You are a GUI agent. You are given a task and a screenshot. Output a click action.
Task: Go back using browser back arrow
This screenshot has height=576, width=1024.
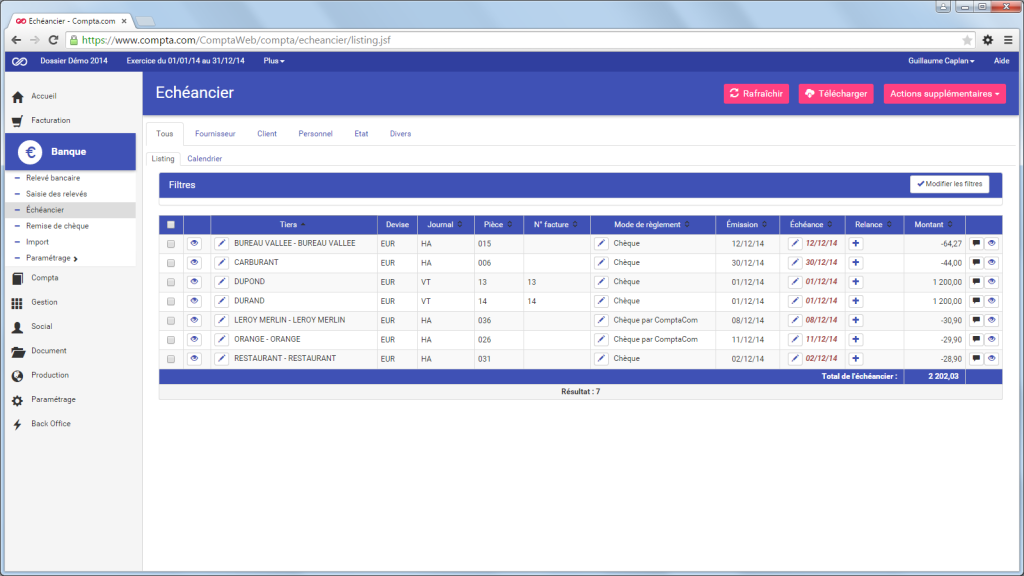(16, 40)
